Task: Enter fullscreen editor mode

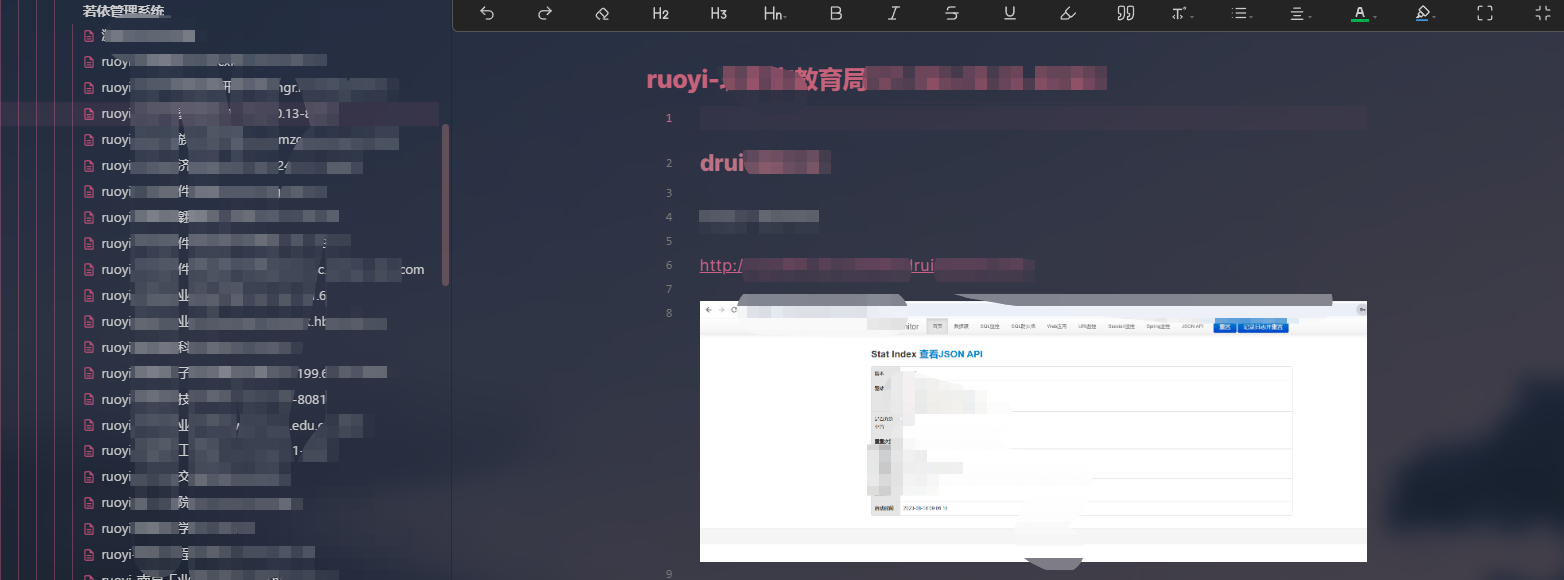Action: pyautogui.click(x=1485, y=13)
